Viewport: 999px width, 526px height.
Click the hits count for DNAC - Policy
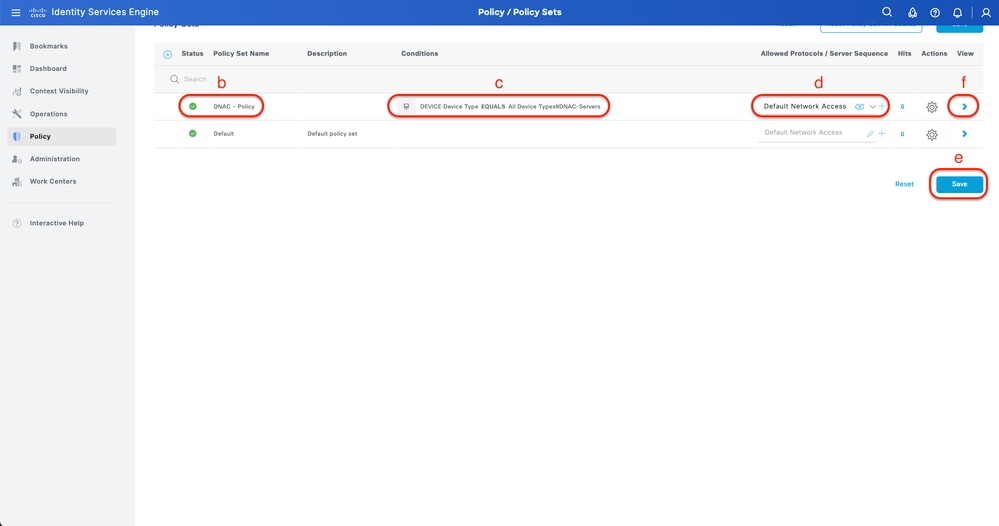click(902, 107)
